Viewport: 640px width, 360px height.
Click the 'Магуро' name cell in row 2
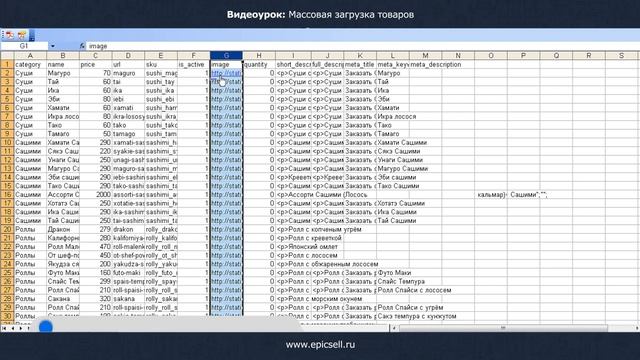tap(63, 73)
